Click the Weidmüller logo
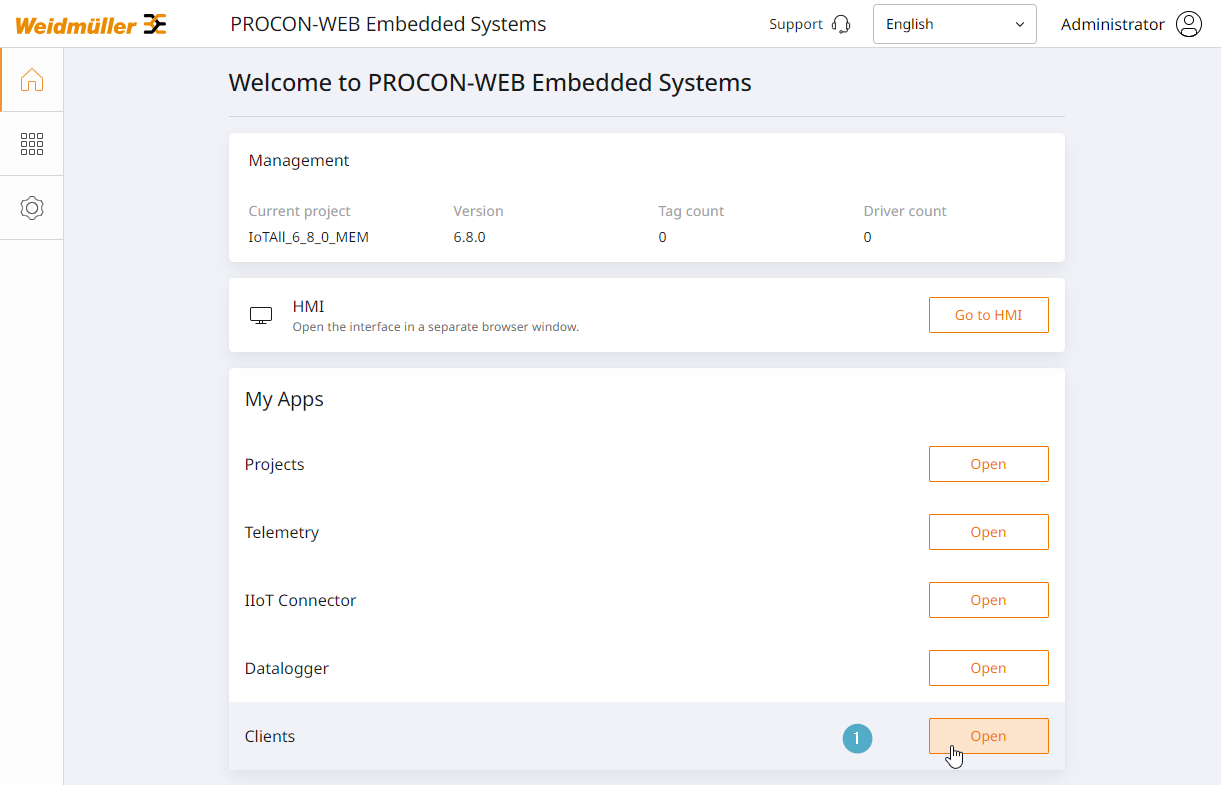The width and height of the screenshot is (1221, 785). point(91,24)
